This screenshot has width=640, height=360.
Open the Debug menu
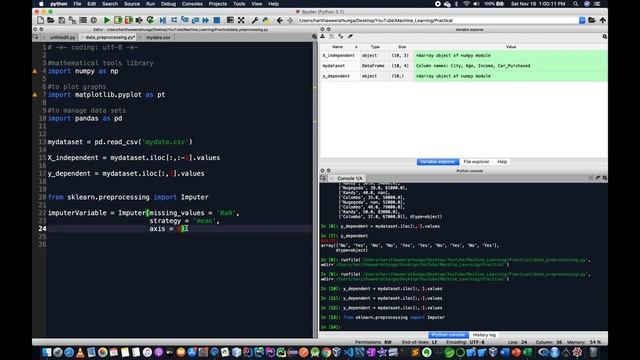168,4
